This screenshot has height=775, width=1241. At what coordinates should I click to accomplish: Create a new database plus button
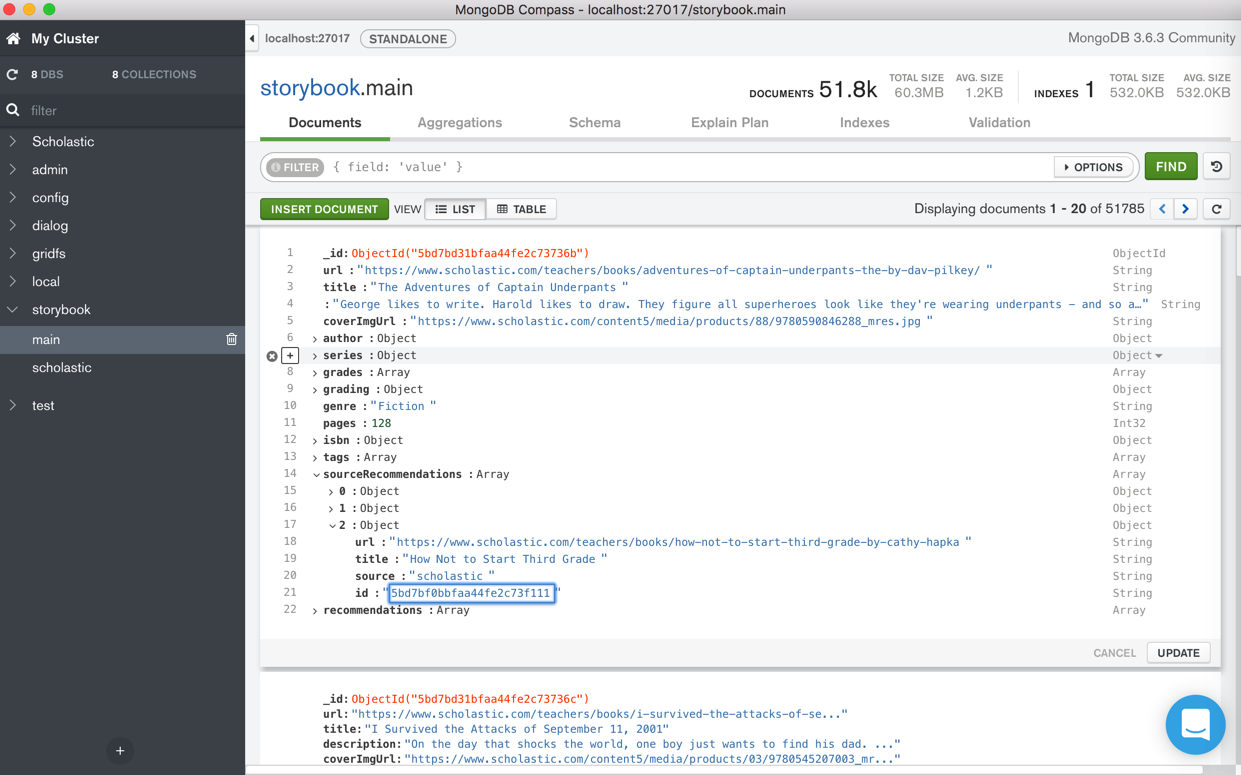(x=120, y=750)
